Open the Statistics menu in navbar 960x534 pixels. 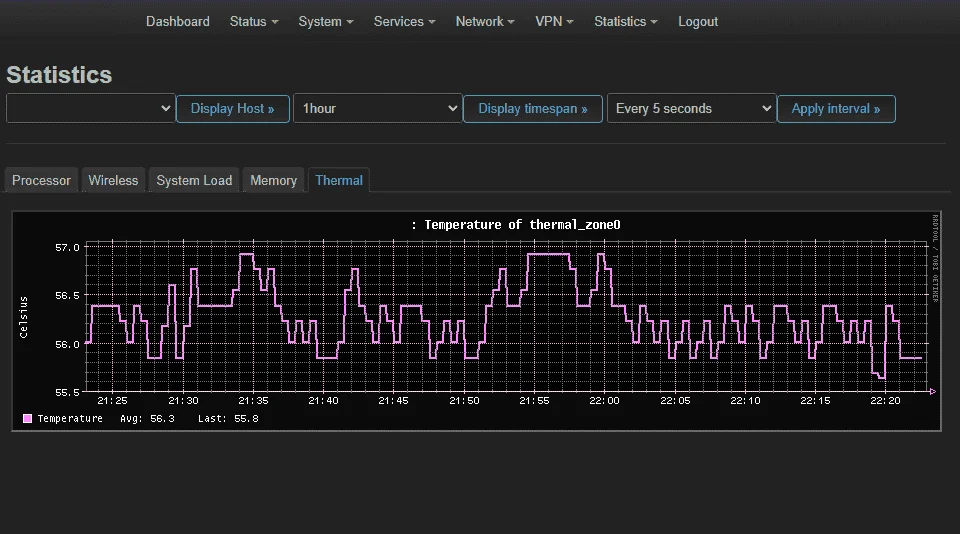(626, 21)
